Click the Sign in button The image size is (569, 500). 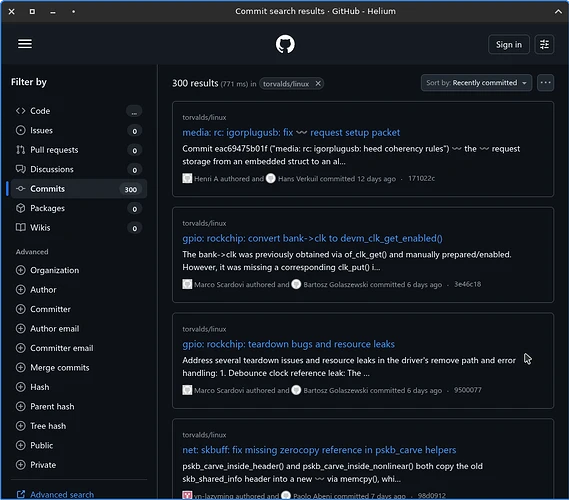click(x=508, y=45)
